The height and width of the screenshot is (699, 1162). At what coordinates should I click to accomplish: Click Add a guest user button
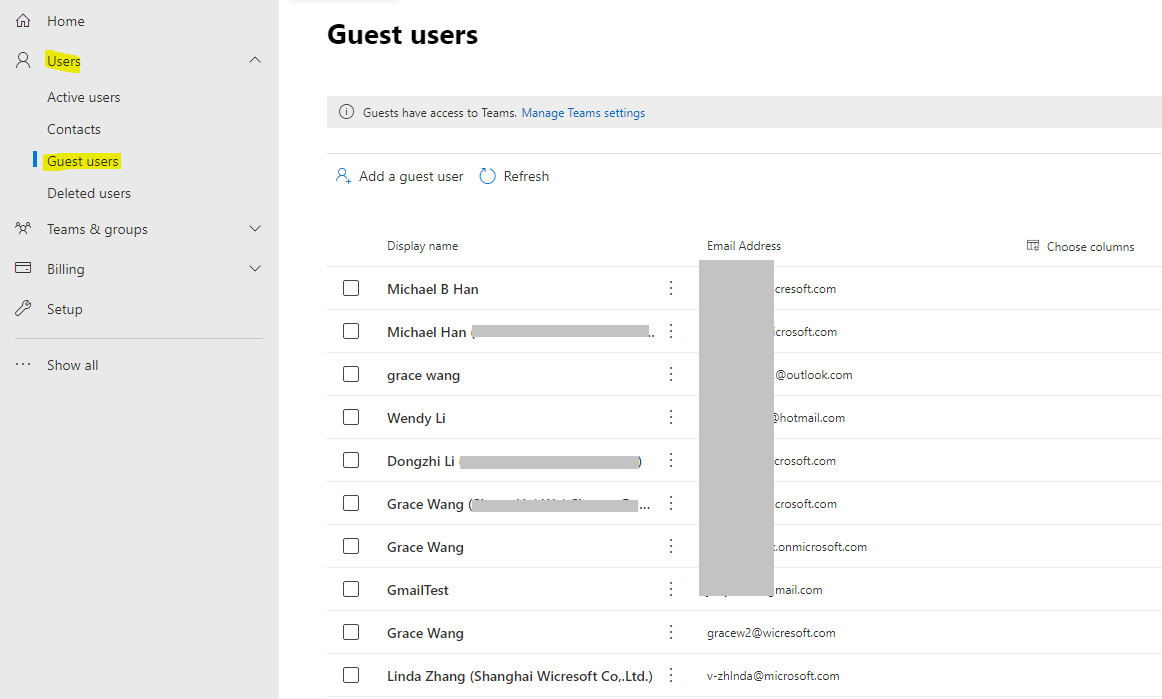399,176
